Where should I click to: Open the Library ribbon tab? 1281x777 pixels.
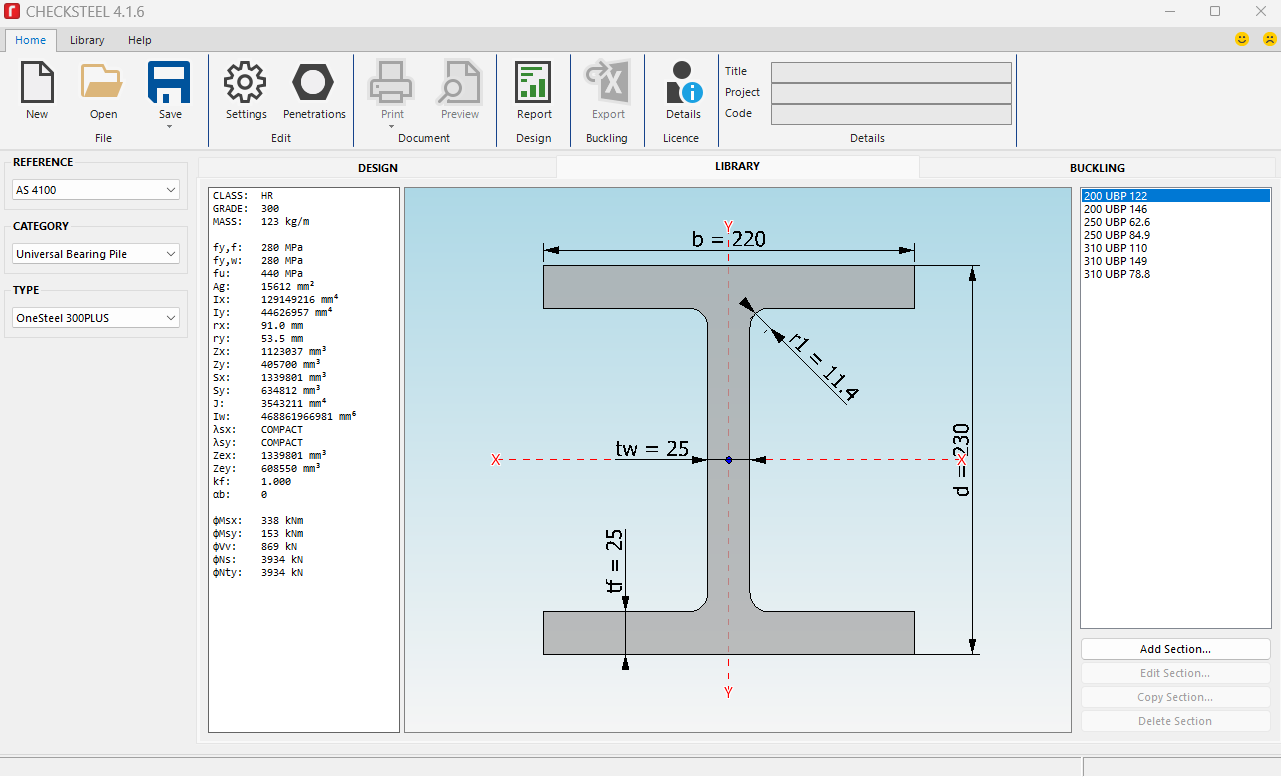click(87, 40)
